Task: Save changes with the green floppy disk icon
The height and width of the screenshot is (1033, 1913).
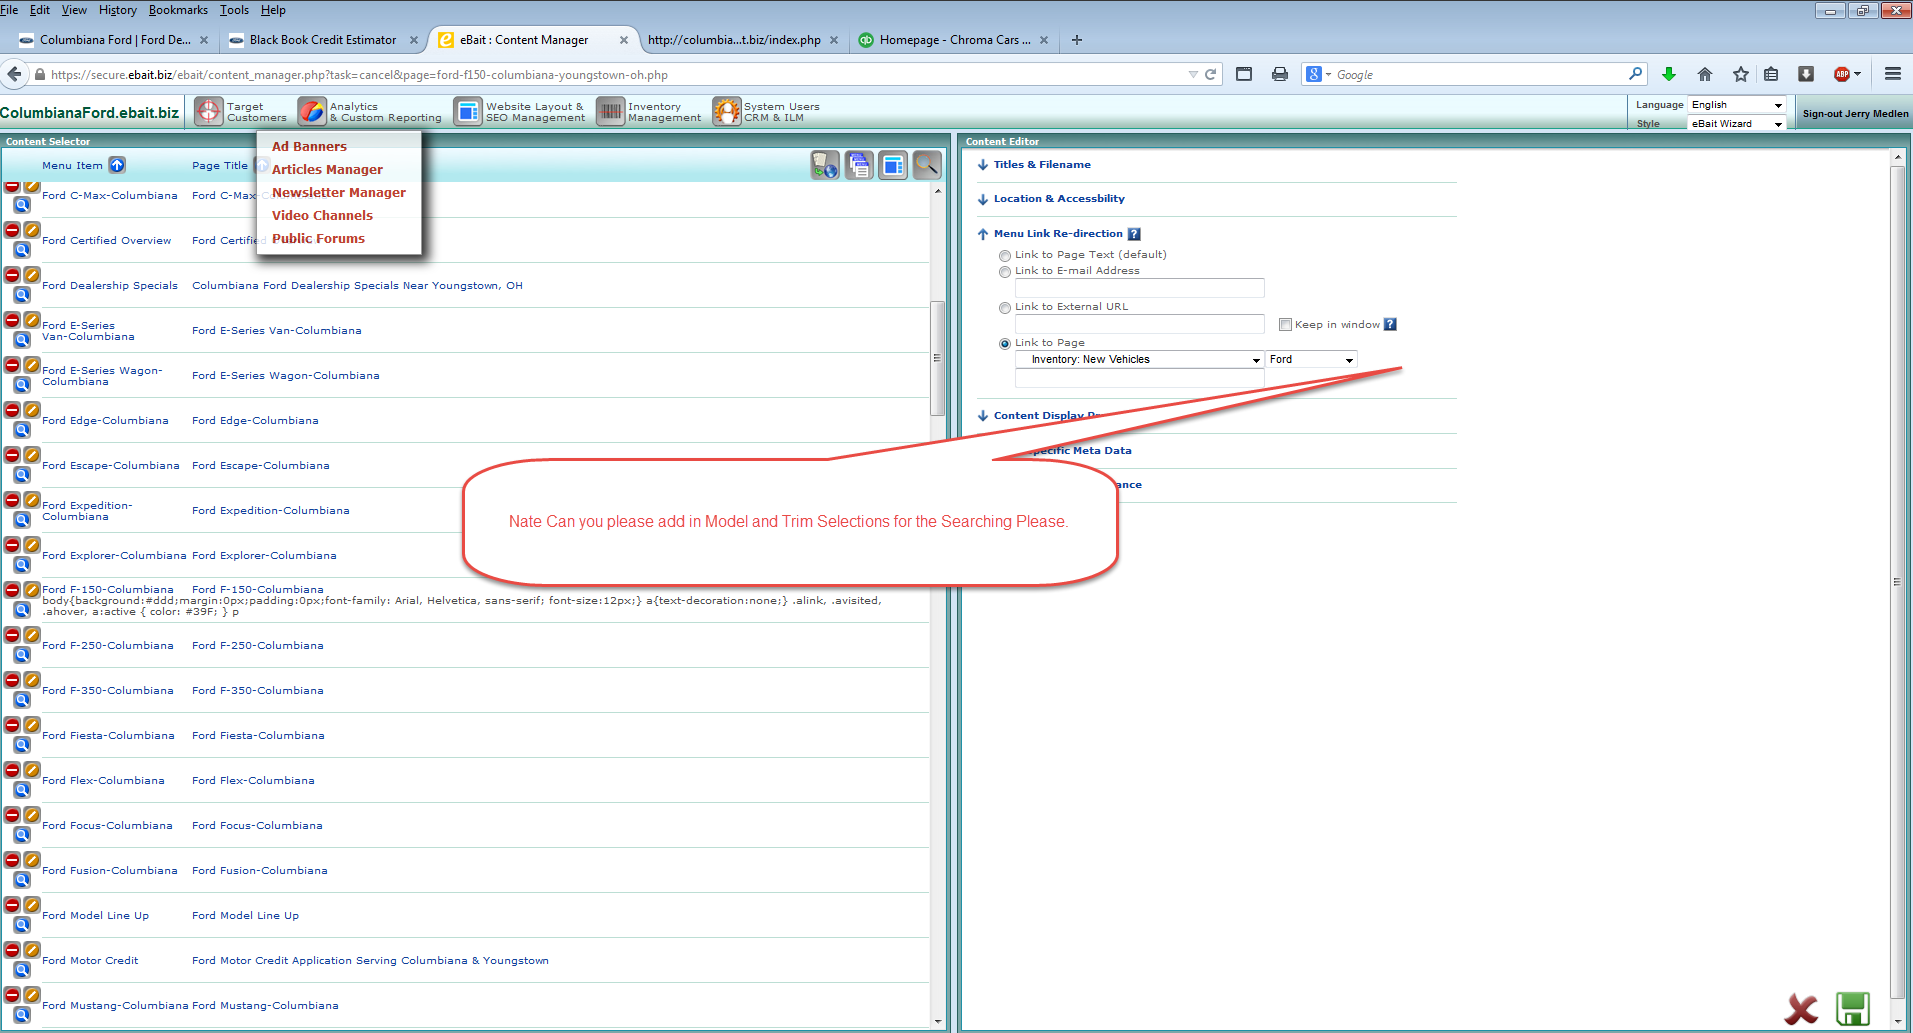Action: 1853,1009
